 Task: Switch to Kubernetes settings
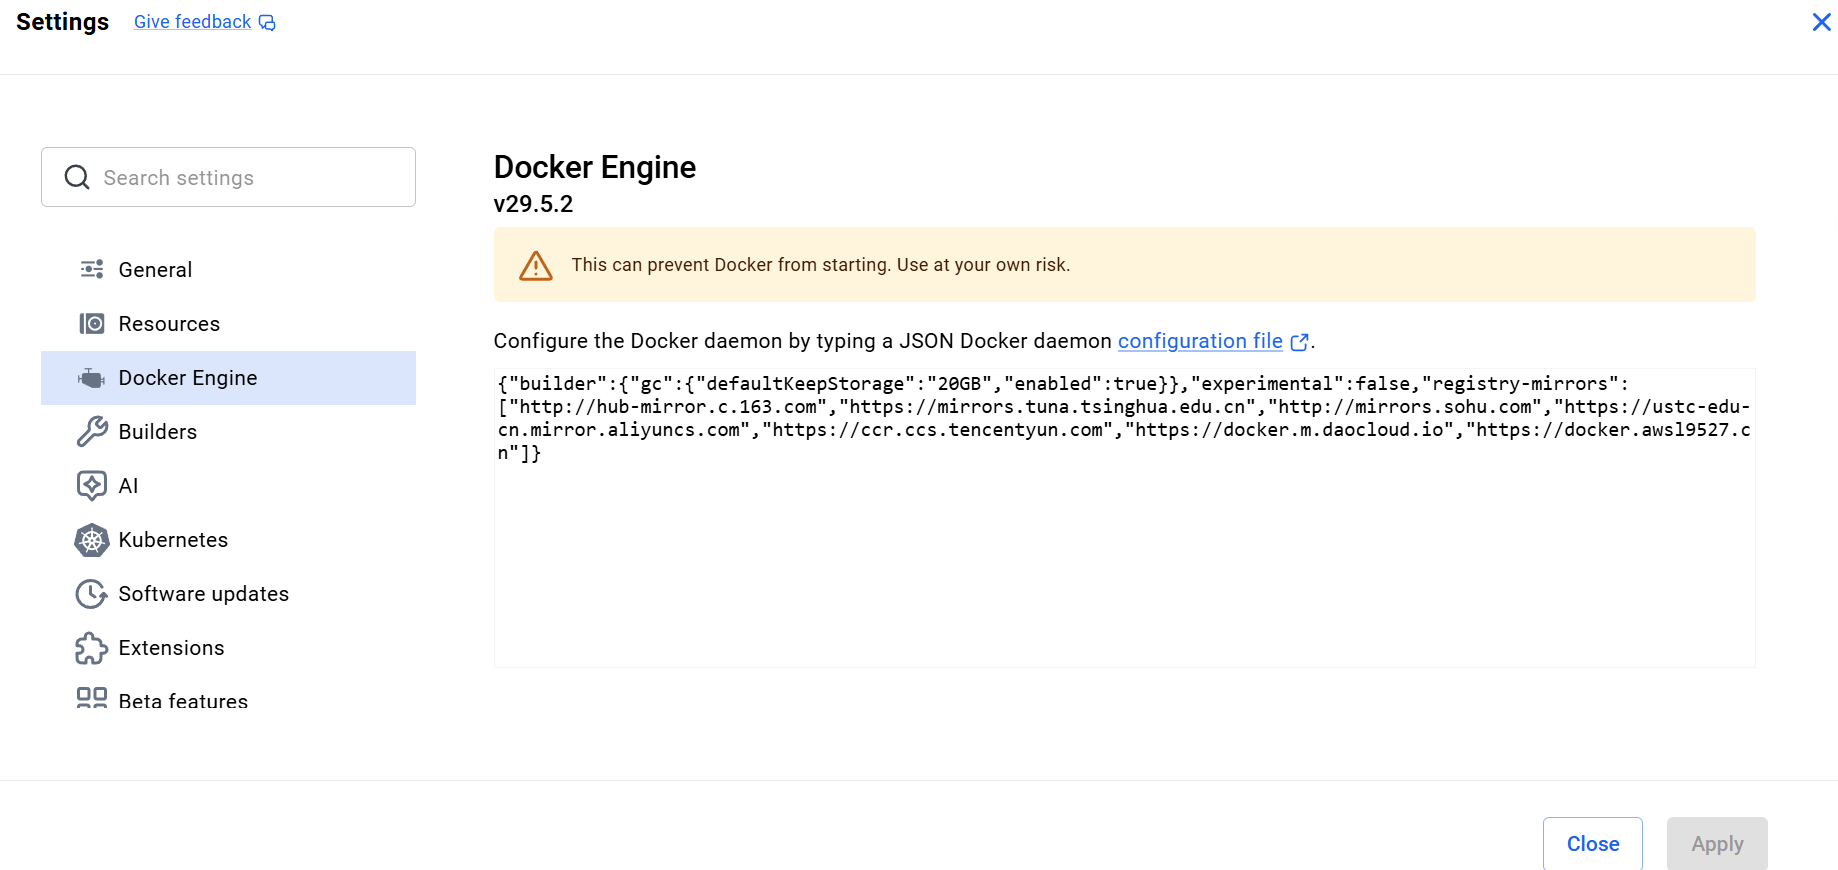click(228, 540)
